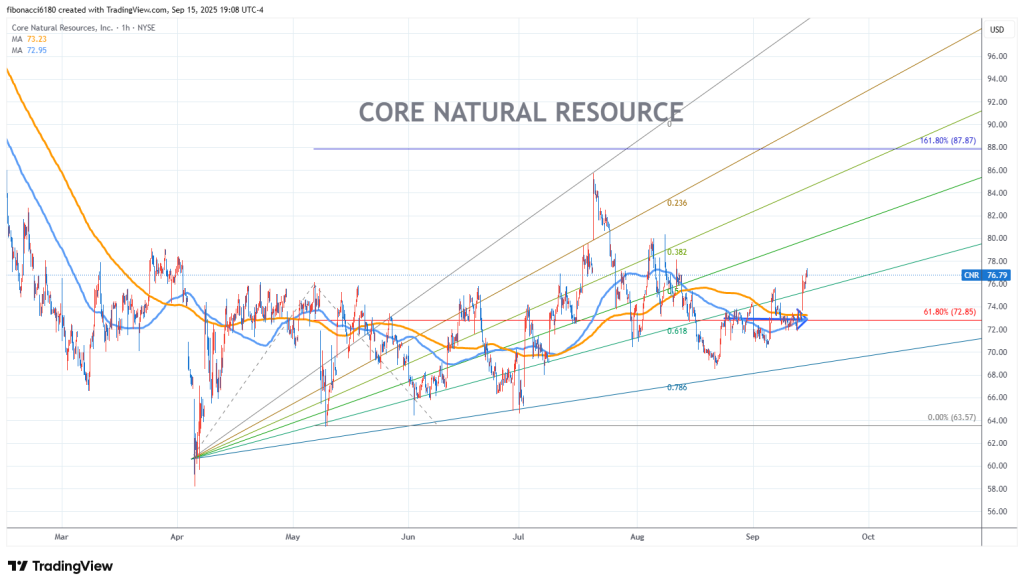Image resolution: width=1024 pixels, height=586 pixels.
Task: Click the Aug label on time axis
Action: [x=637, y=537]
